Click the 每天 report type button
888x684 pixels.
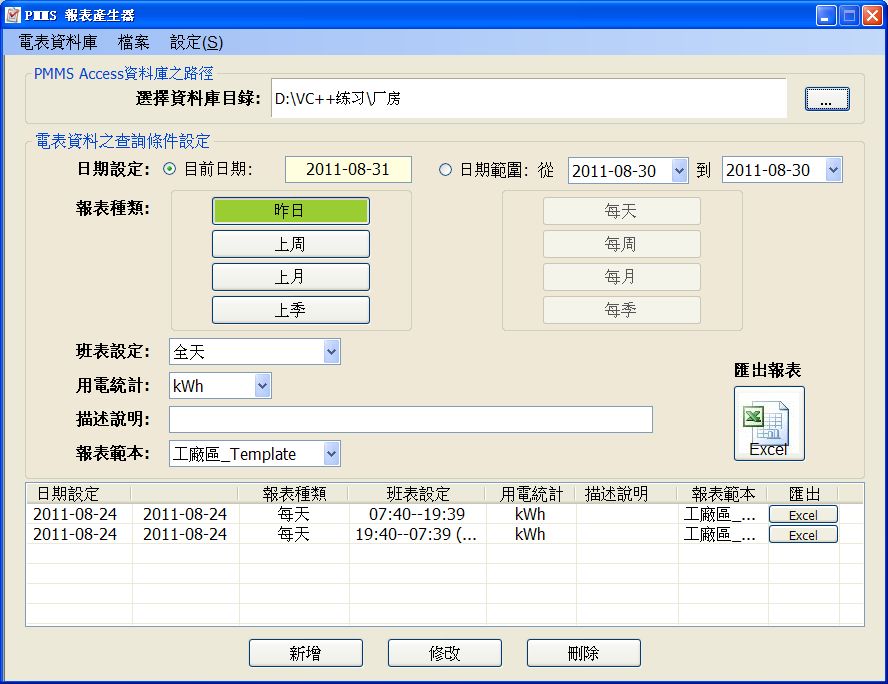point(621,211)
